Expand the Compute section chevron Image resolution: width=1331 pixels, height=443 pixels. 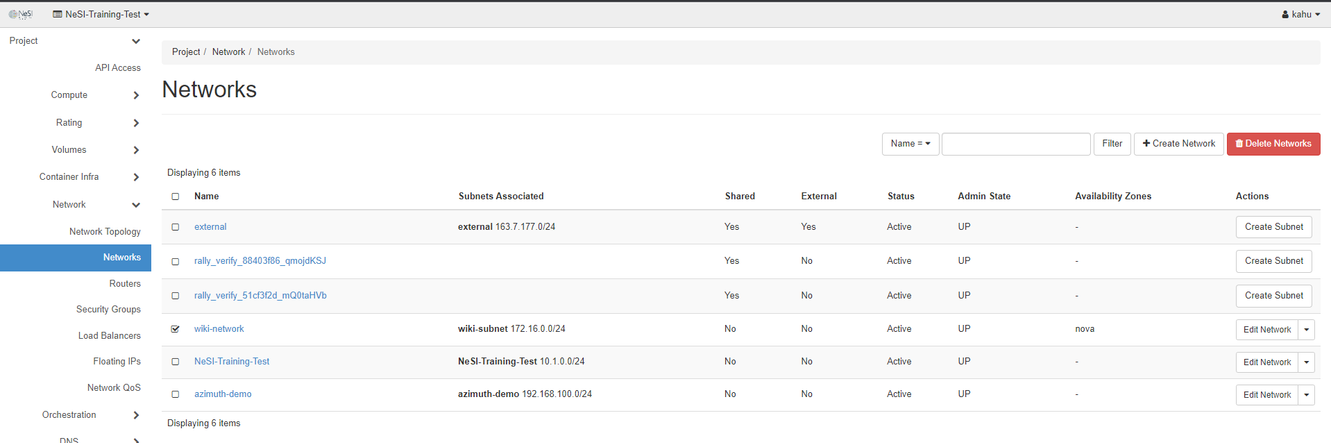pos(136,96)
